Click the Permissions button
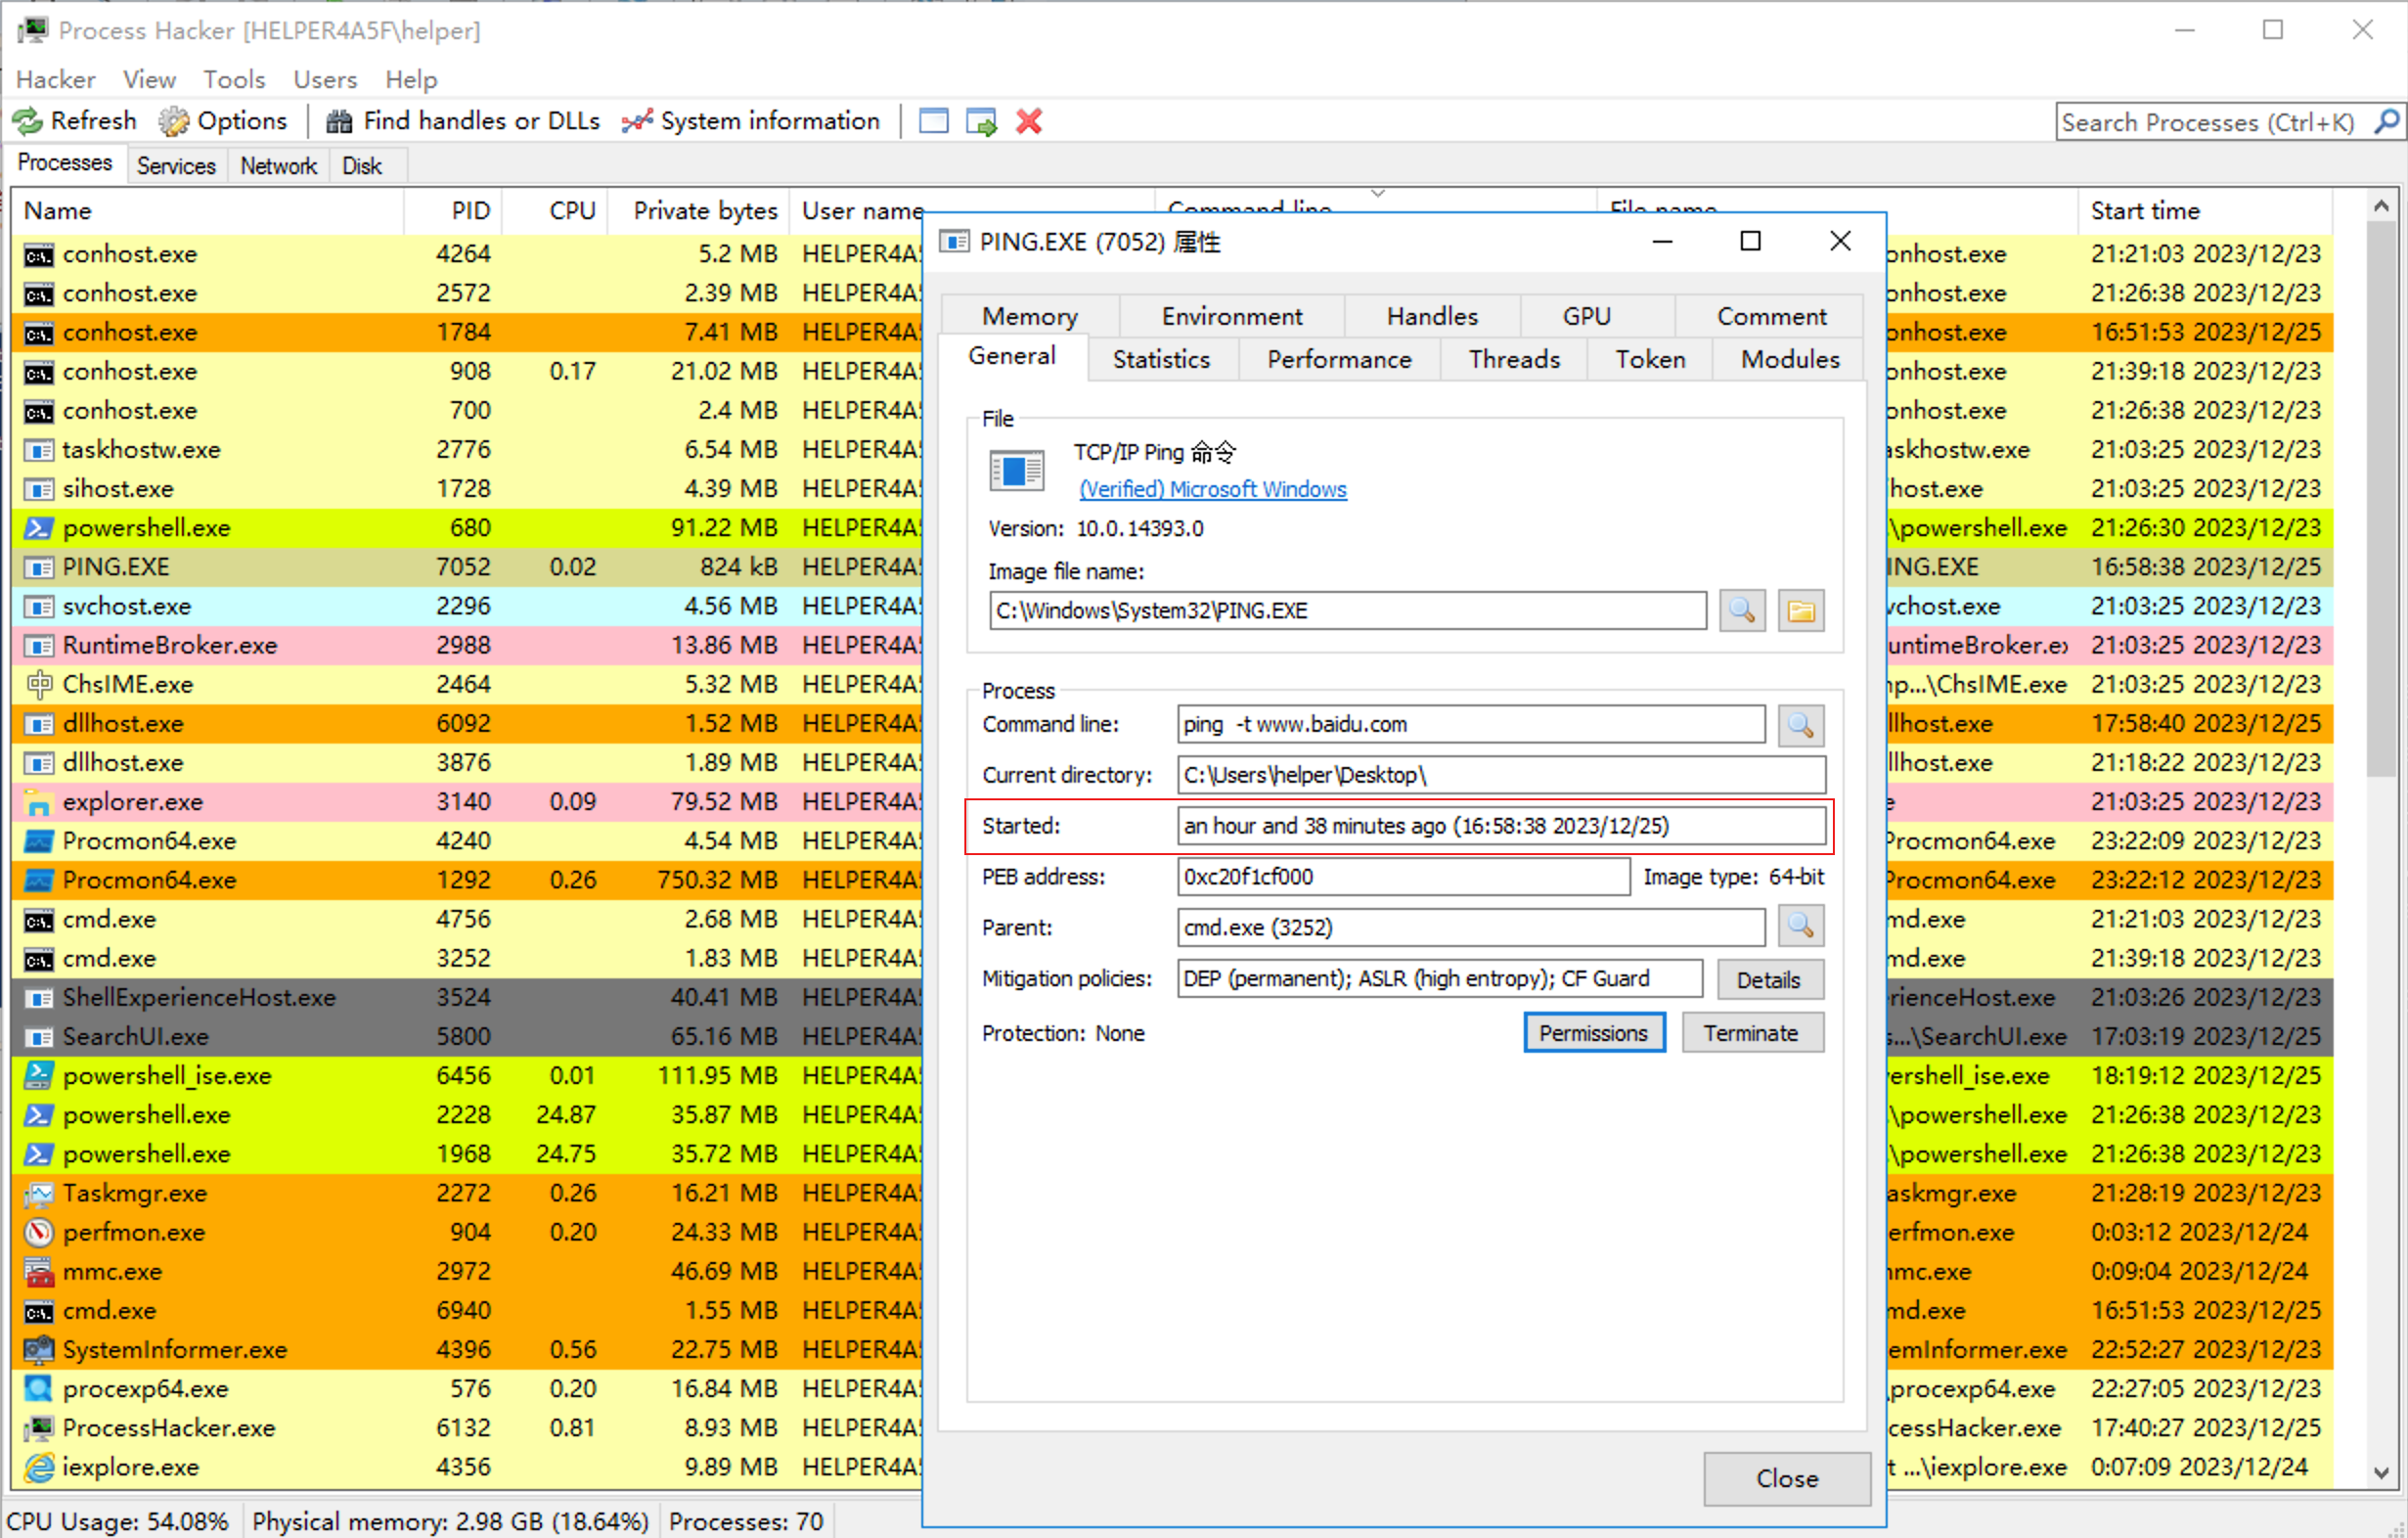 coord(1593,1033)
